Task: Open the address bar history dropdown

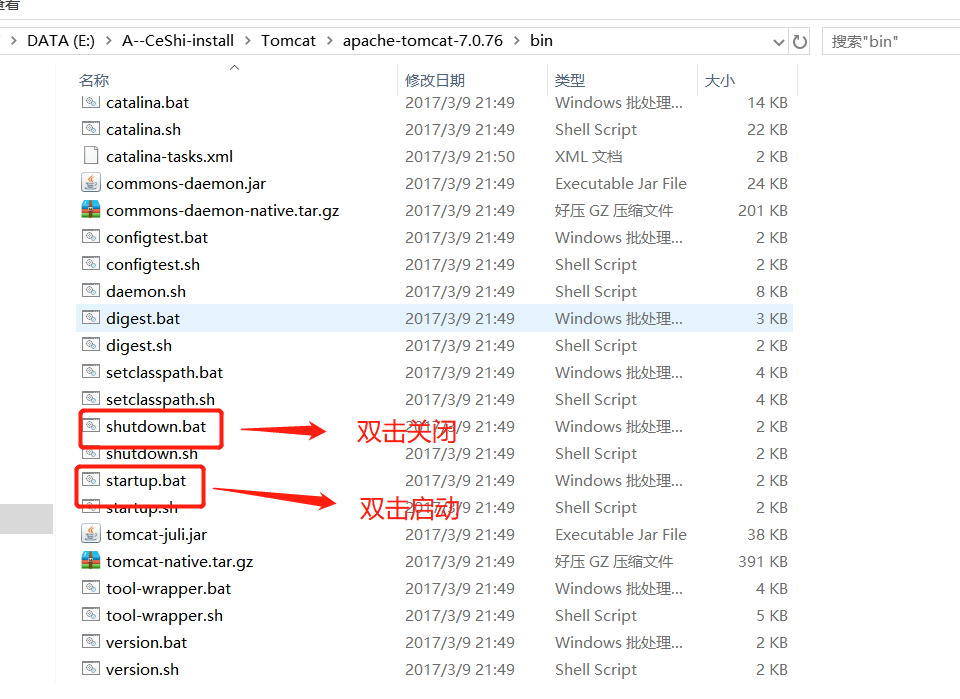Action: 779,42
